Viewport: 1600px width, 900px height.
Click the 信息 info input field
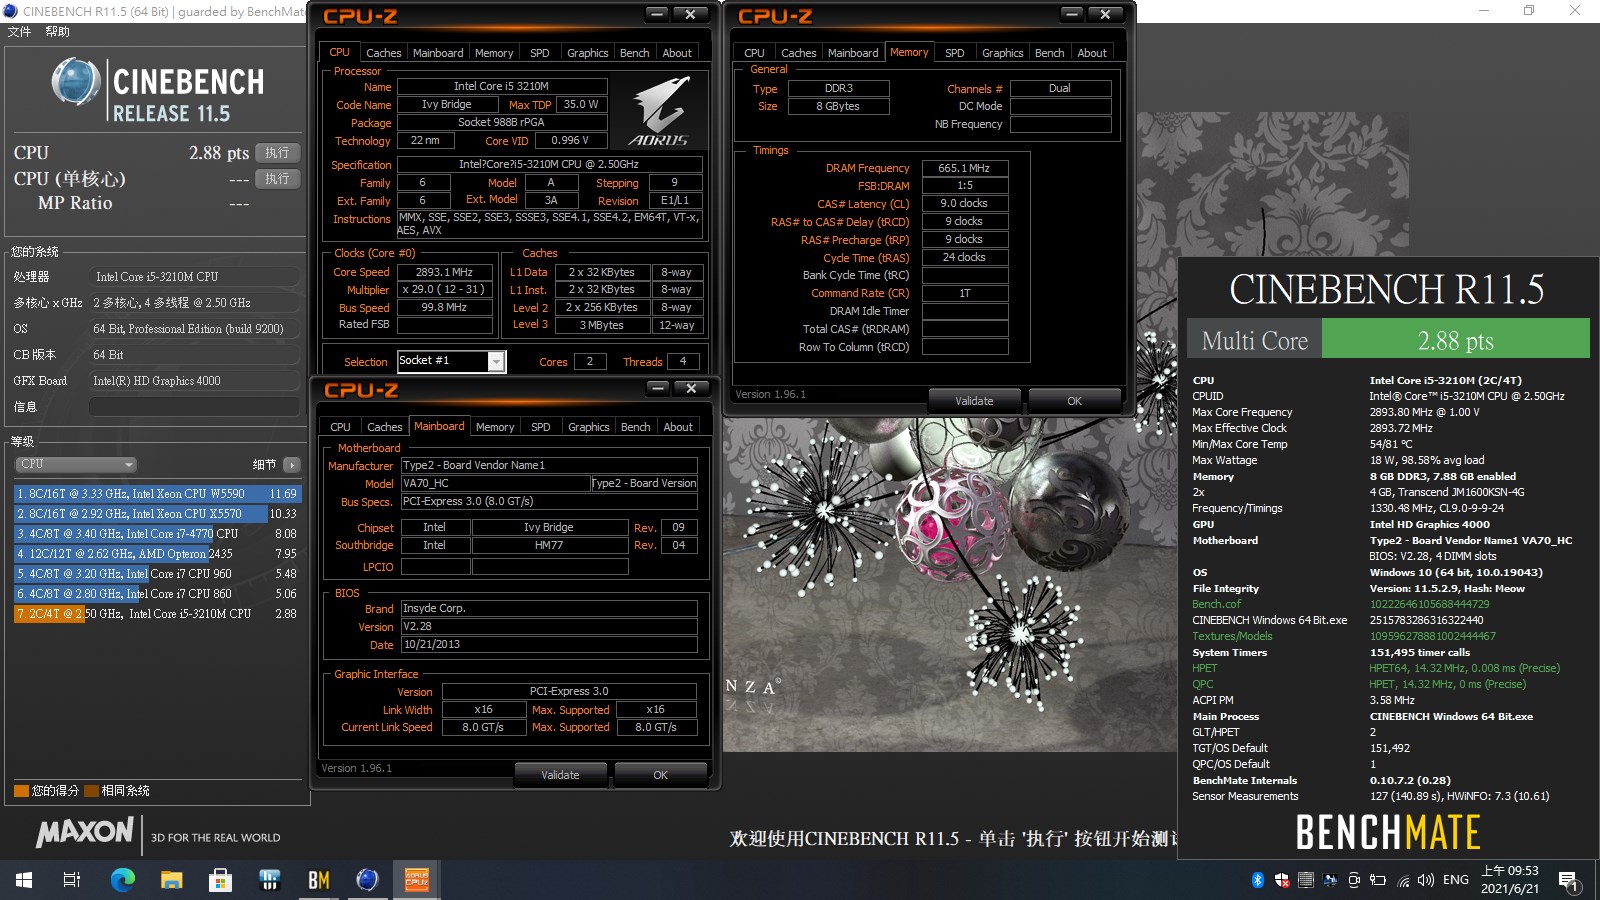pyautogui.click(x=194, y=407)
